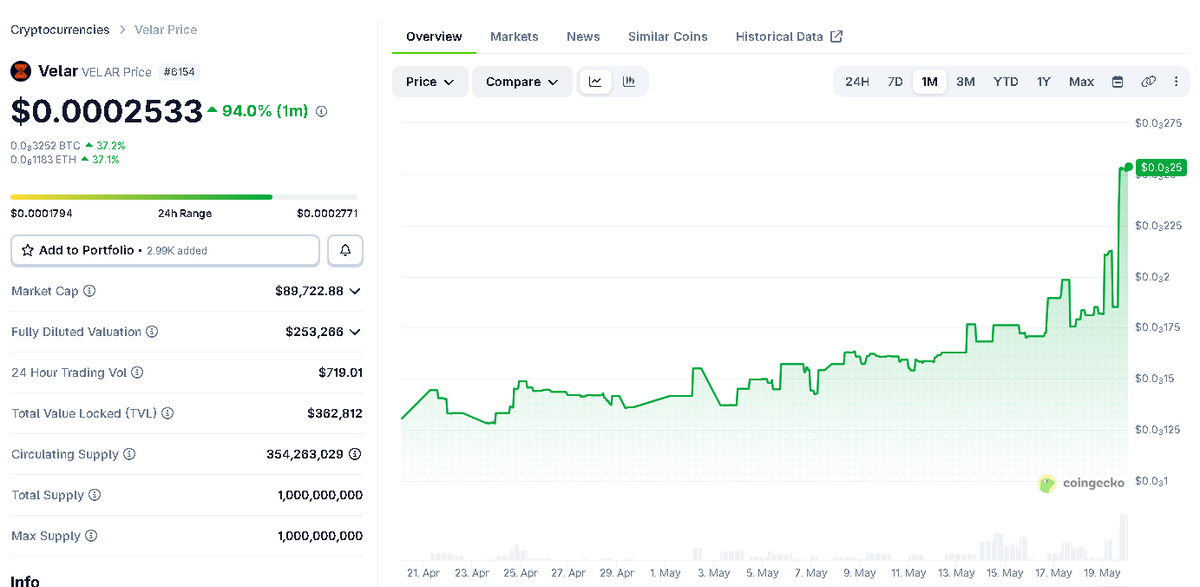Select the Max time range

[1081, 82]
